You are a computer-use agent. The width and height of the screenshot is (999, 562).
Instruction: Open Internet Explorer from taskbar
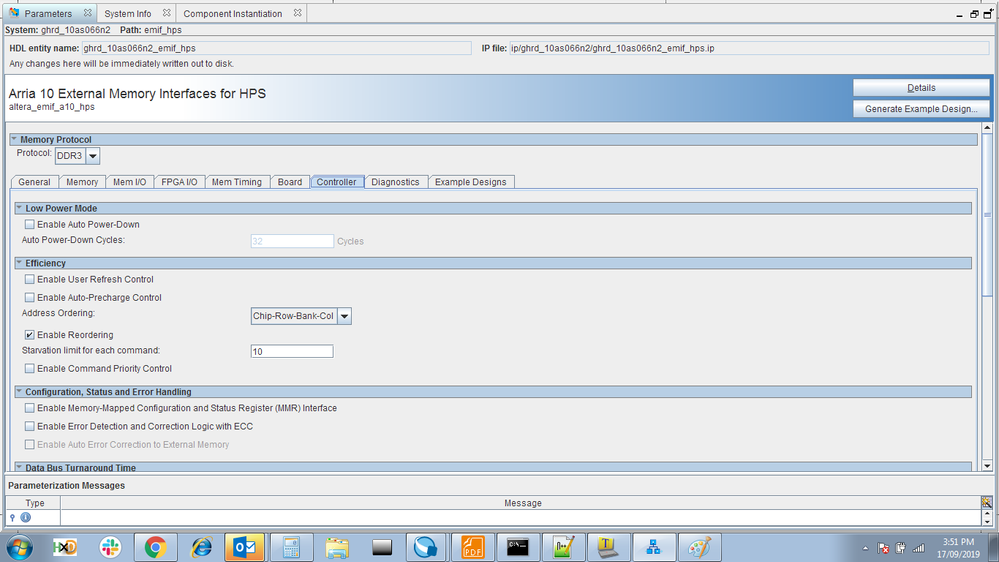(201, 547)
